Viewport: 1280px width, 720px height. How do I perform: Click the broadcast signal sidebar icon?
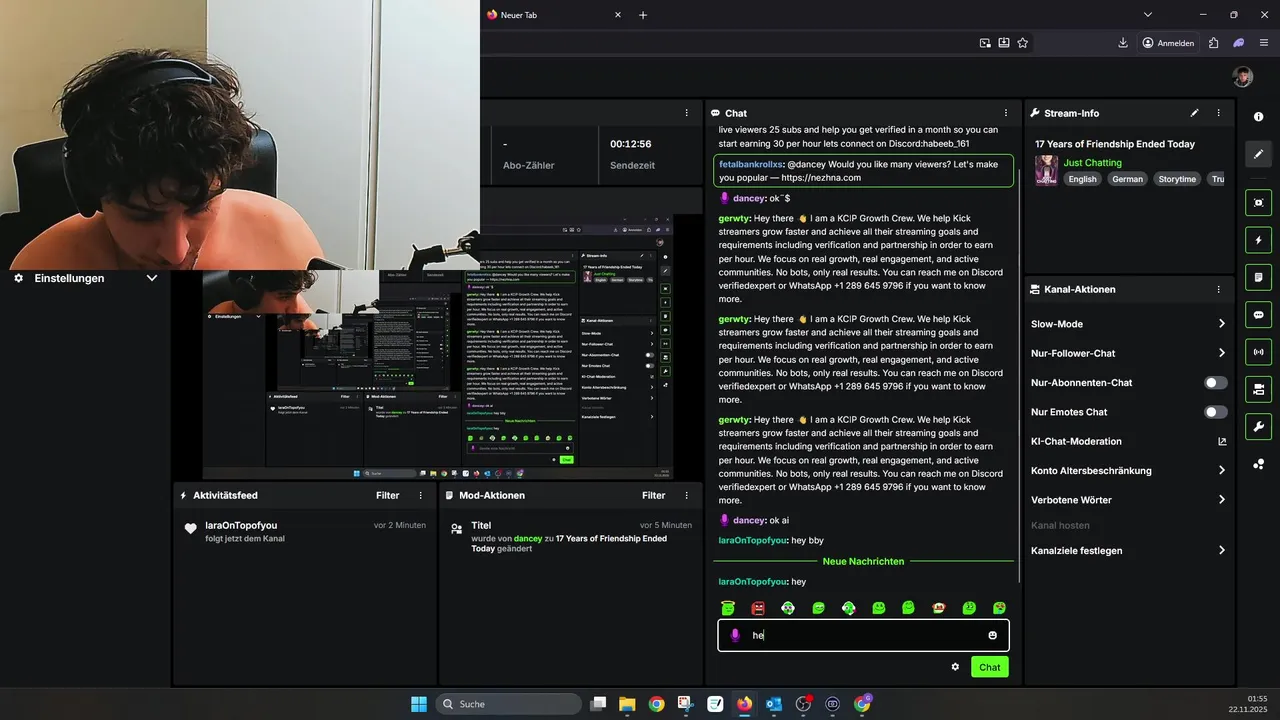point(1258,351)
